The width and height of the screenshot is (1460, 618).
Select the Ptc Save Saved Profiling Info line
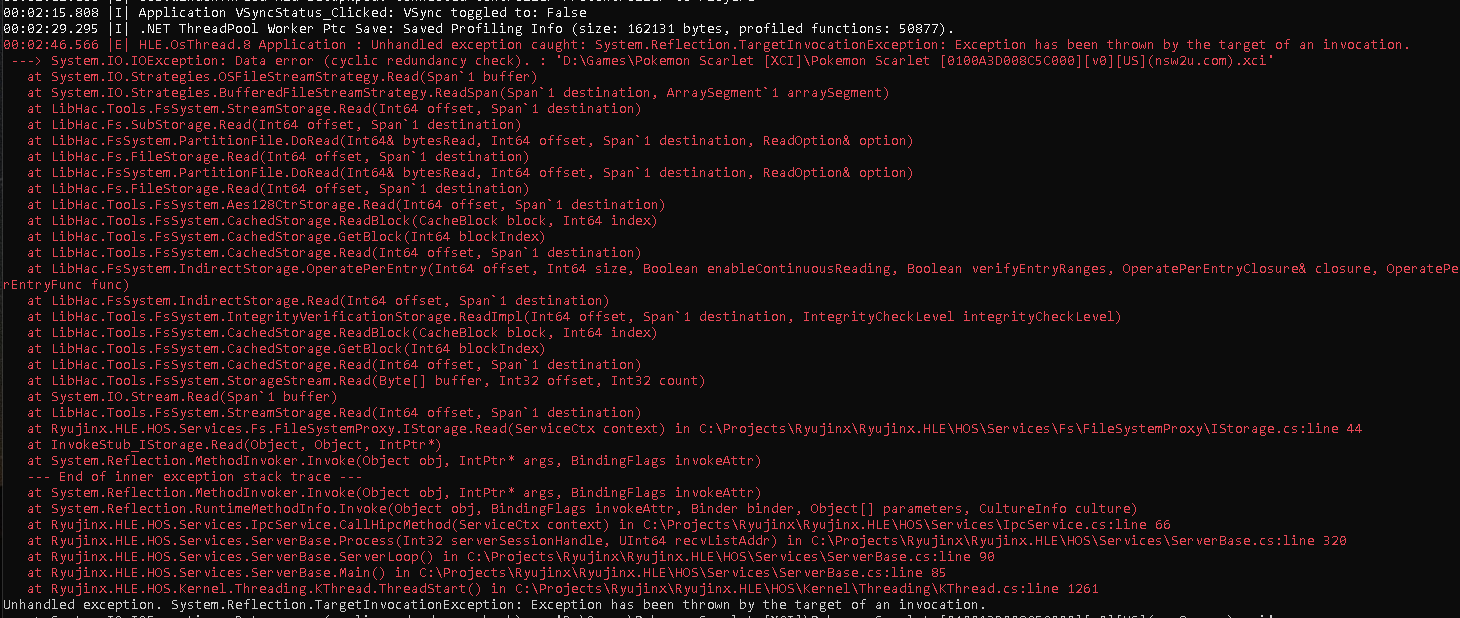coord(478,29)
